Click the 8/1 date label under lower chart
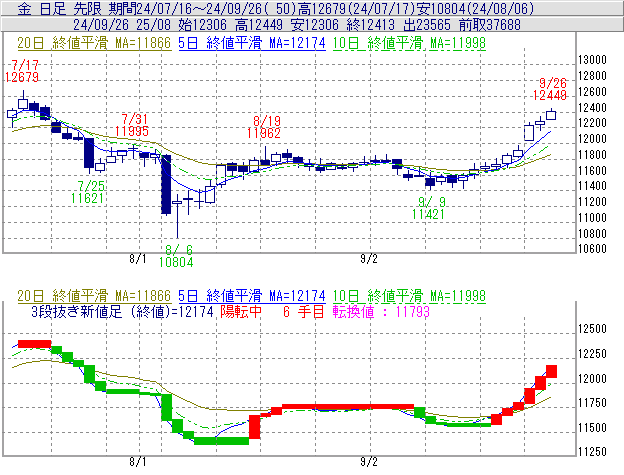This screenshot has height=475, width=624. pyautogui.click(x=138, y=462)
